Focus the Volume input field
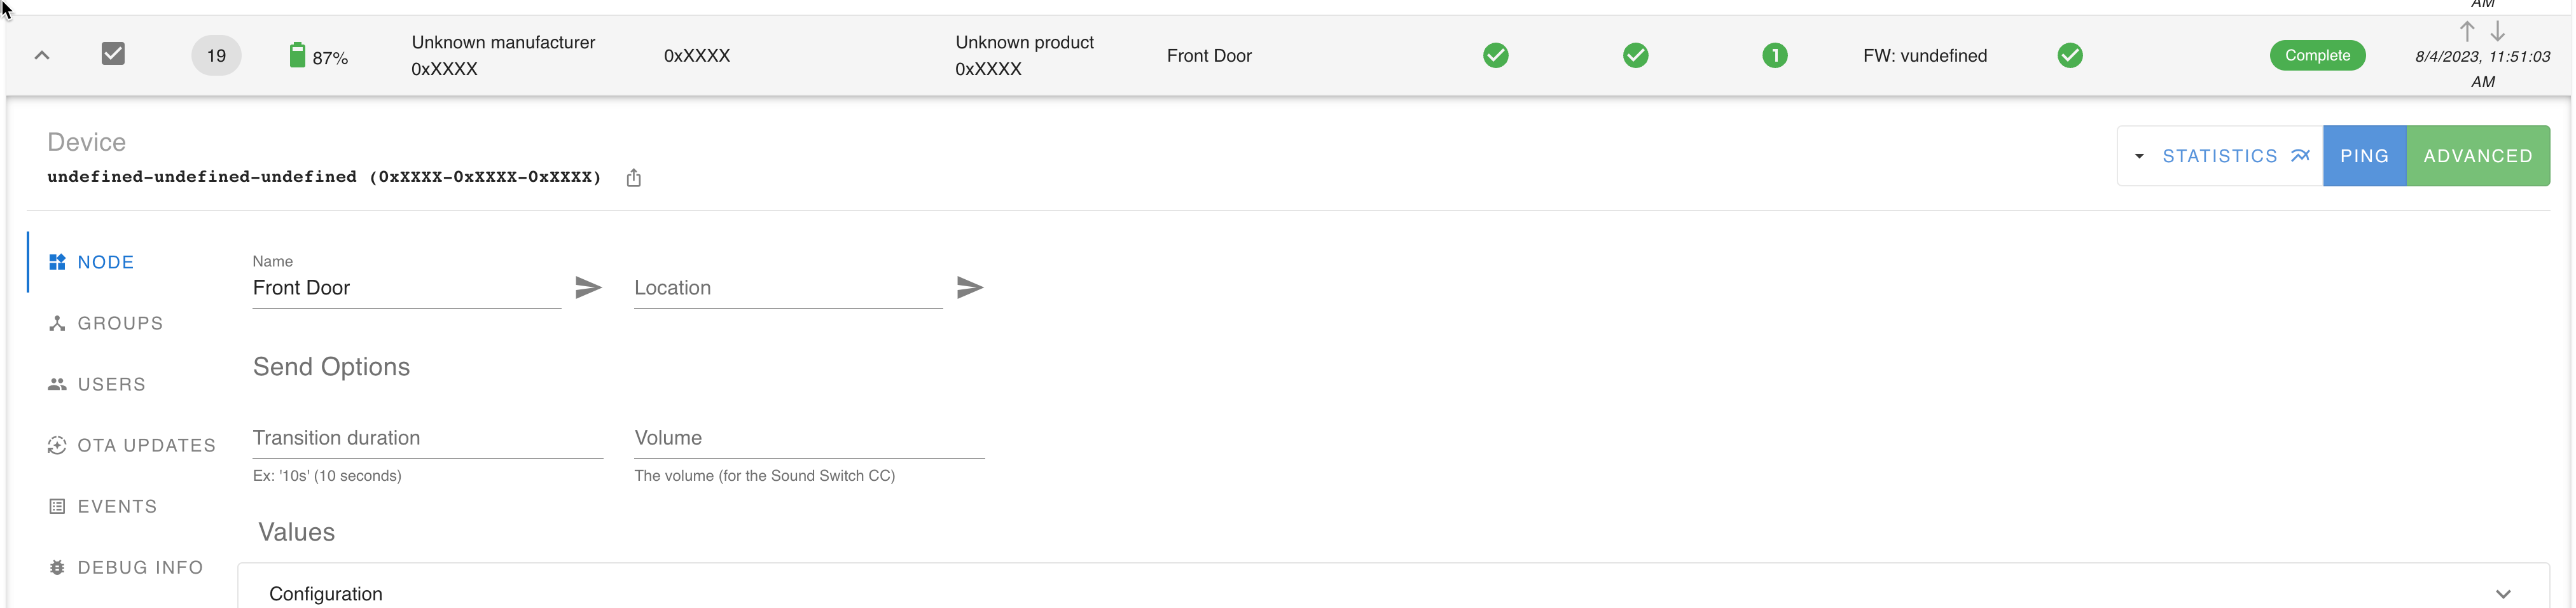The height and width of the screenshot is (608, 2576). tap(809, 438)
